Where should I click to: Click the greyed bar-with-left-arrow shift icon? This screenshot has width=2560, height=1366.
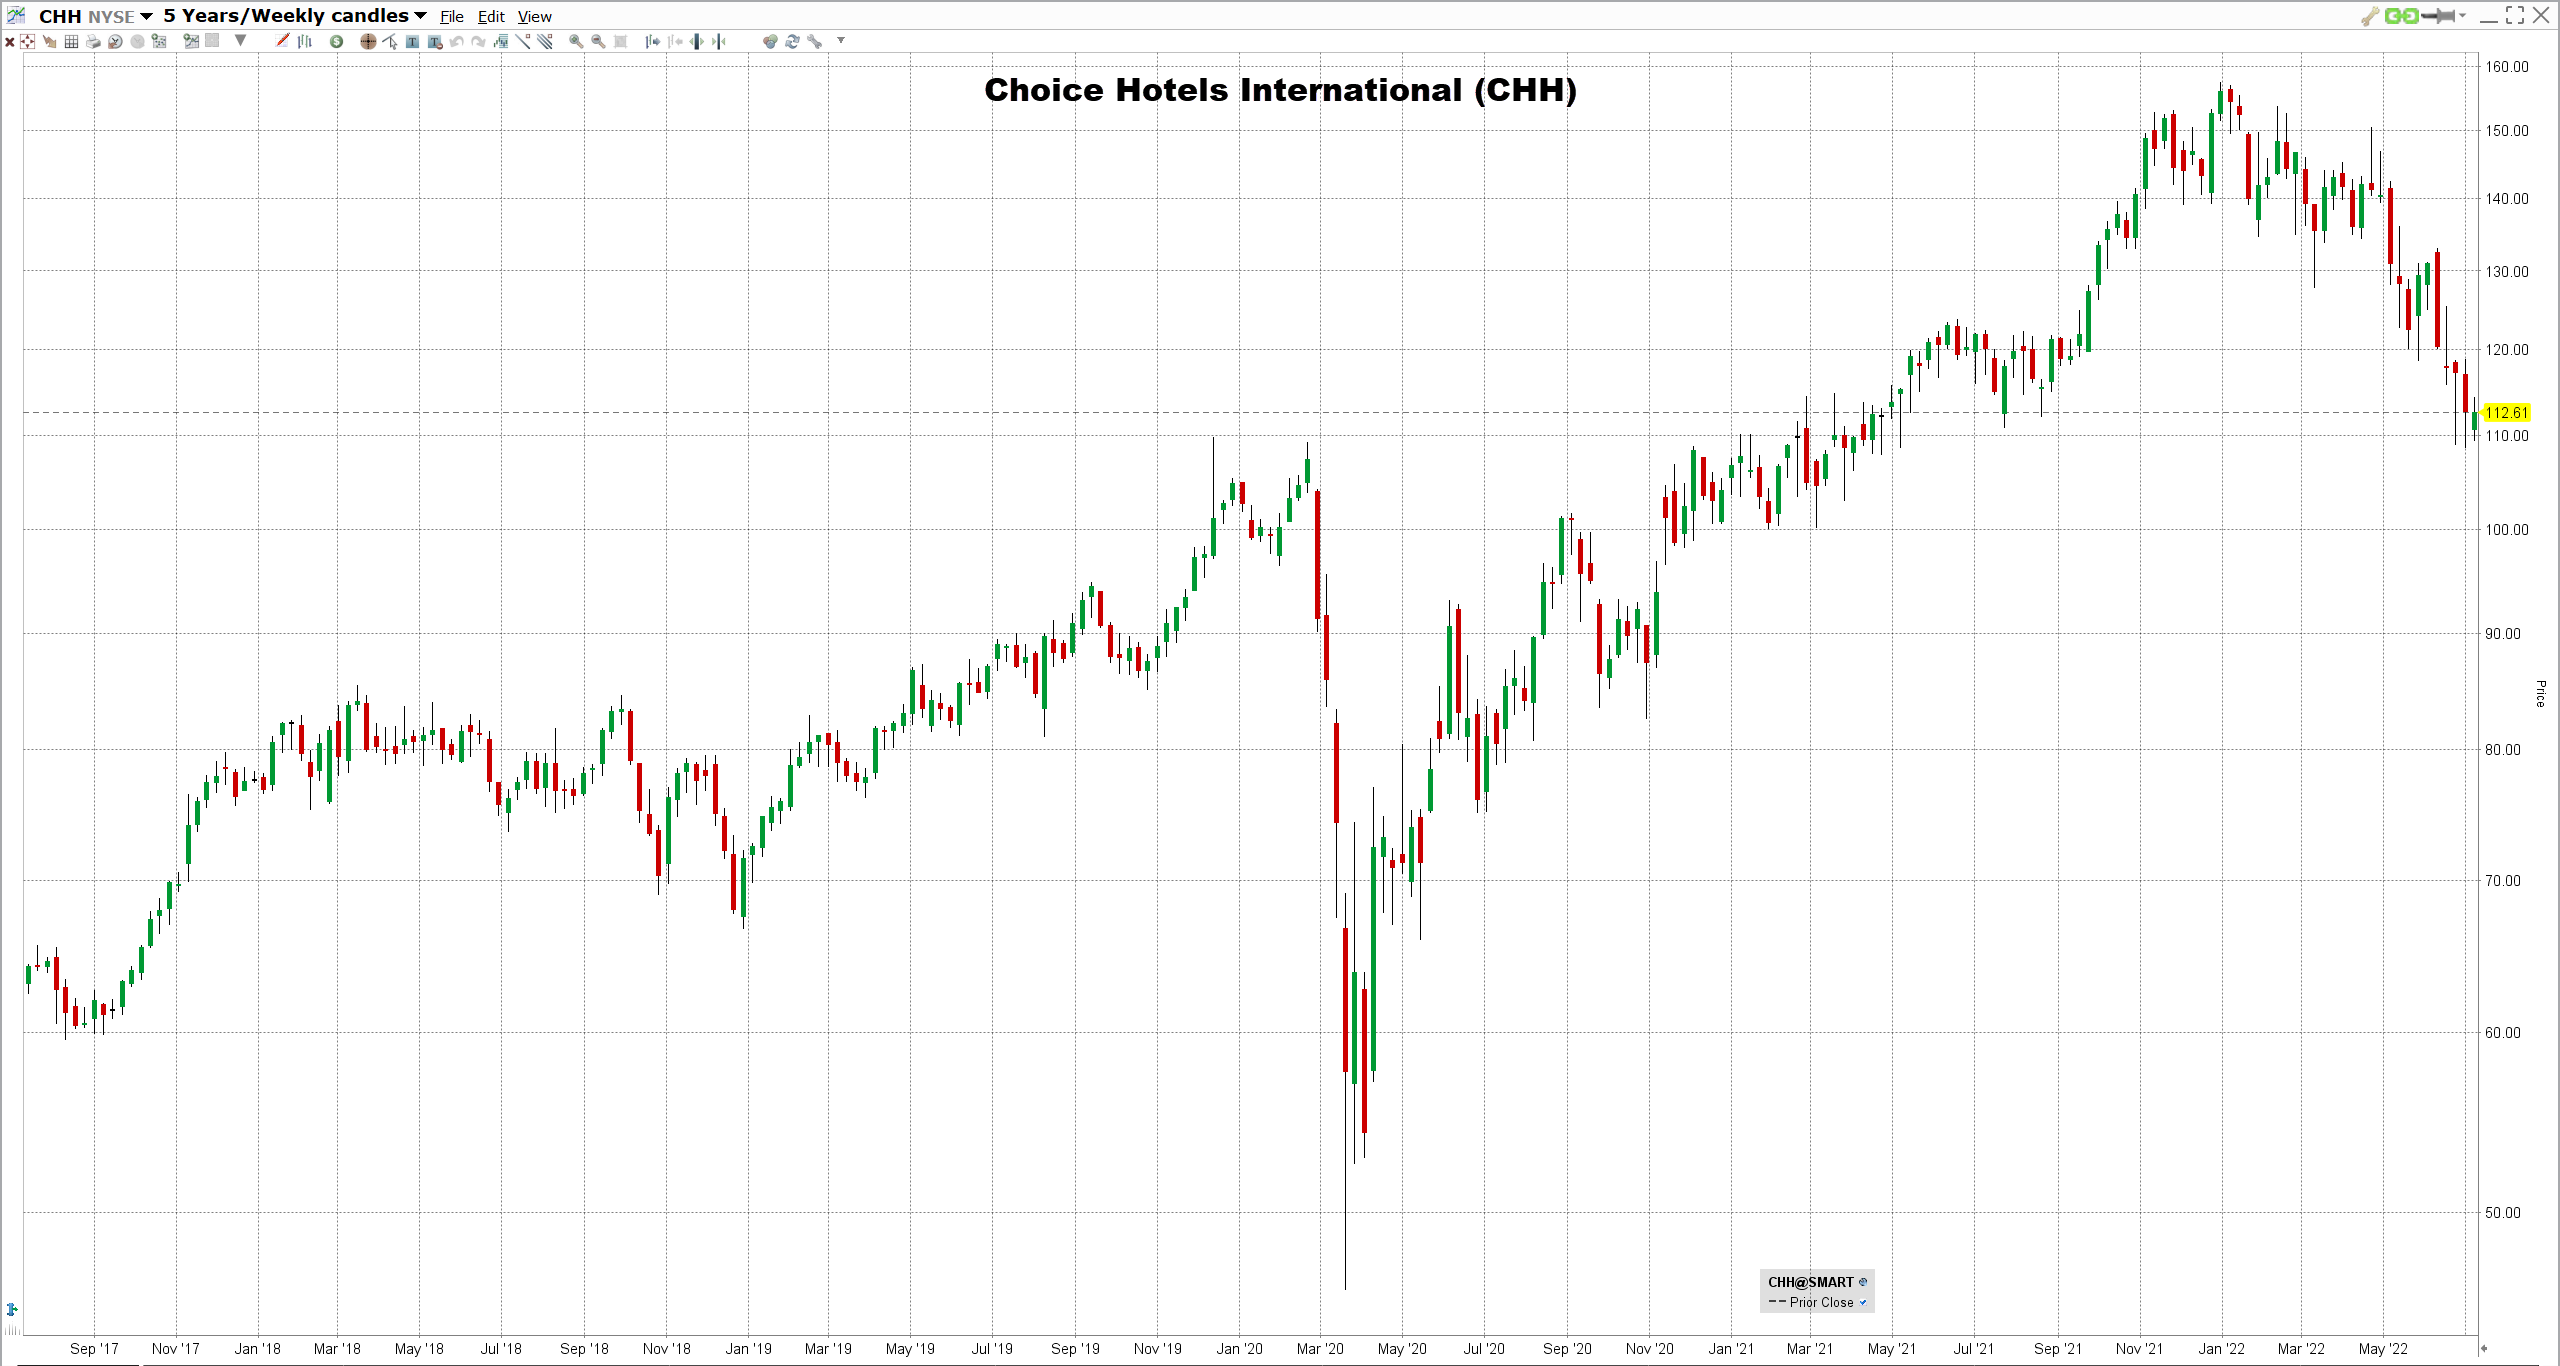675,42
